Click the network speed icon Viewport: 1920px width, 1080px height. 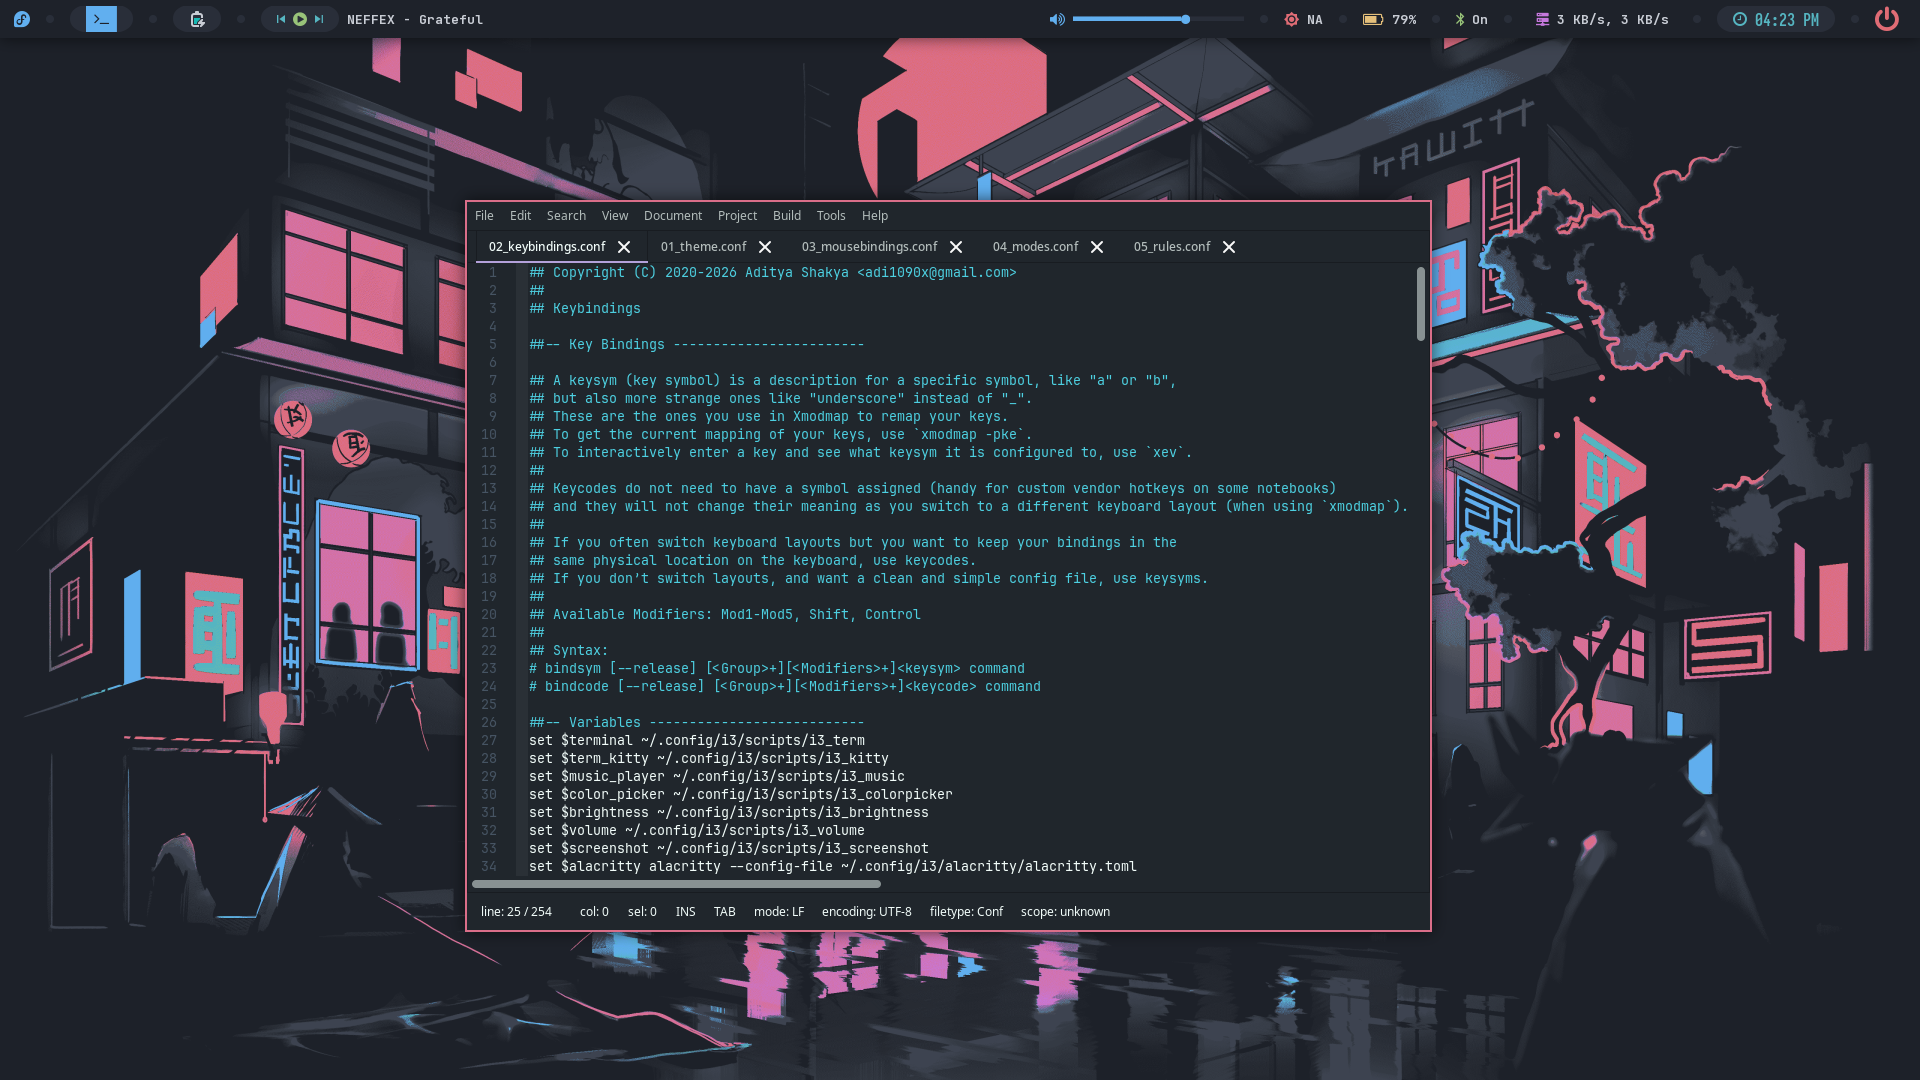(1542, 19)
